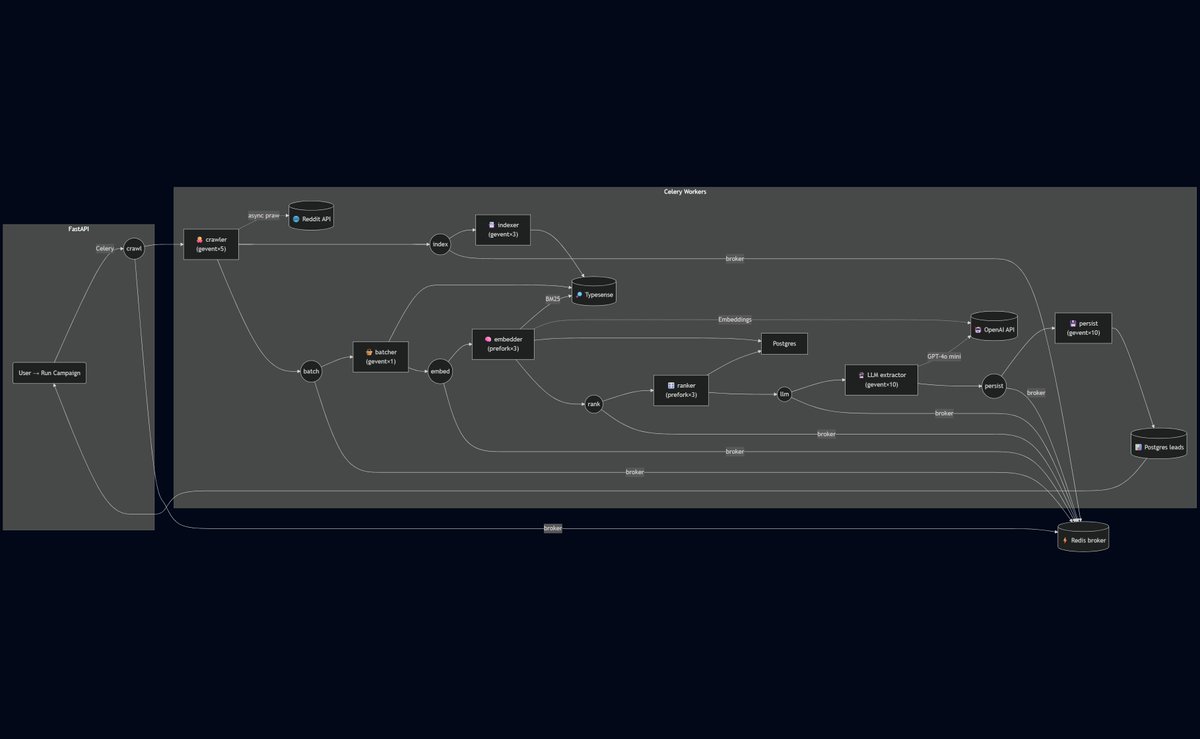1200x739 pixels.
Task: Click the emoji icon on the crawler node
Action: 200,239
